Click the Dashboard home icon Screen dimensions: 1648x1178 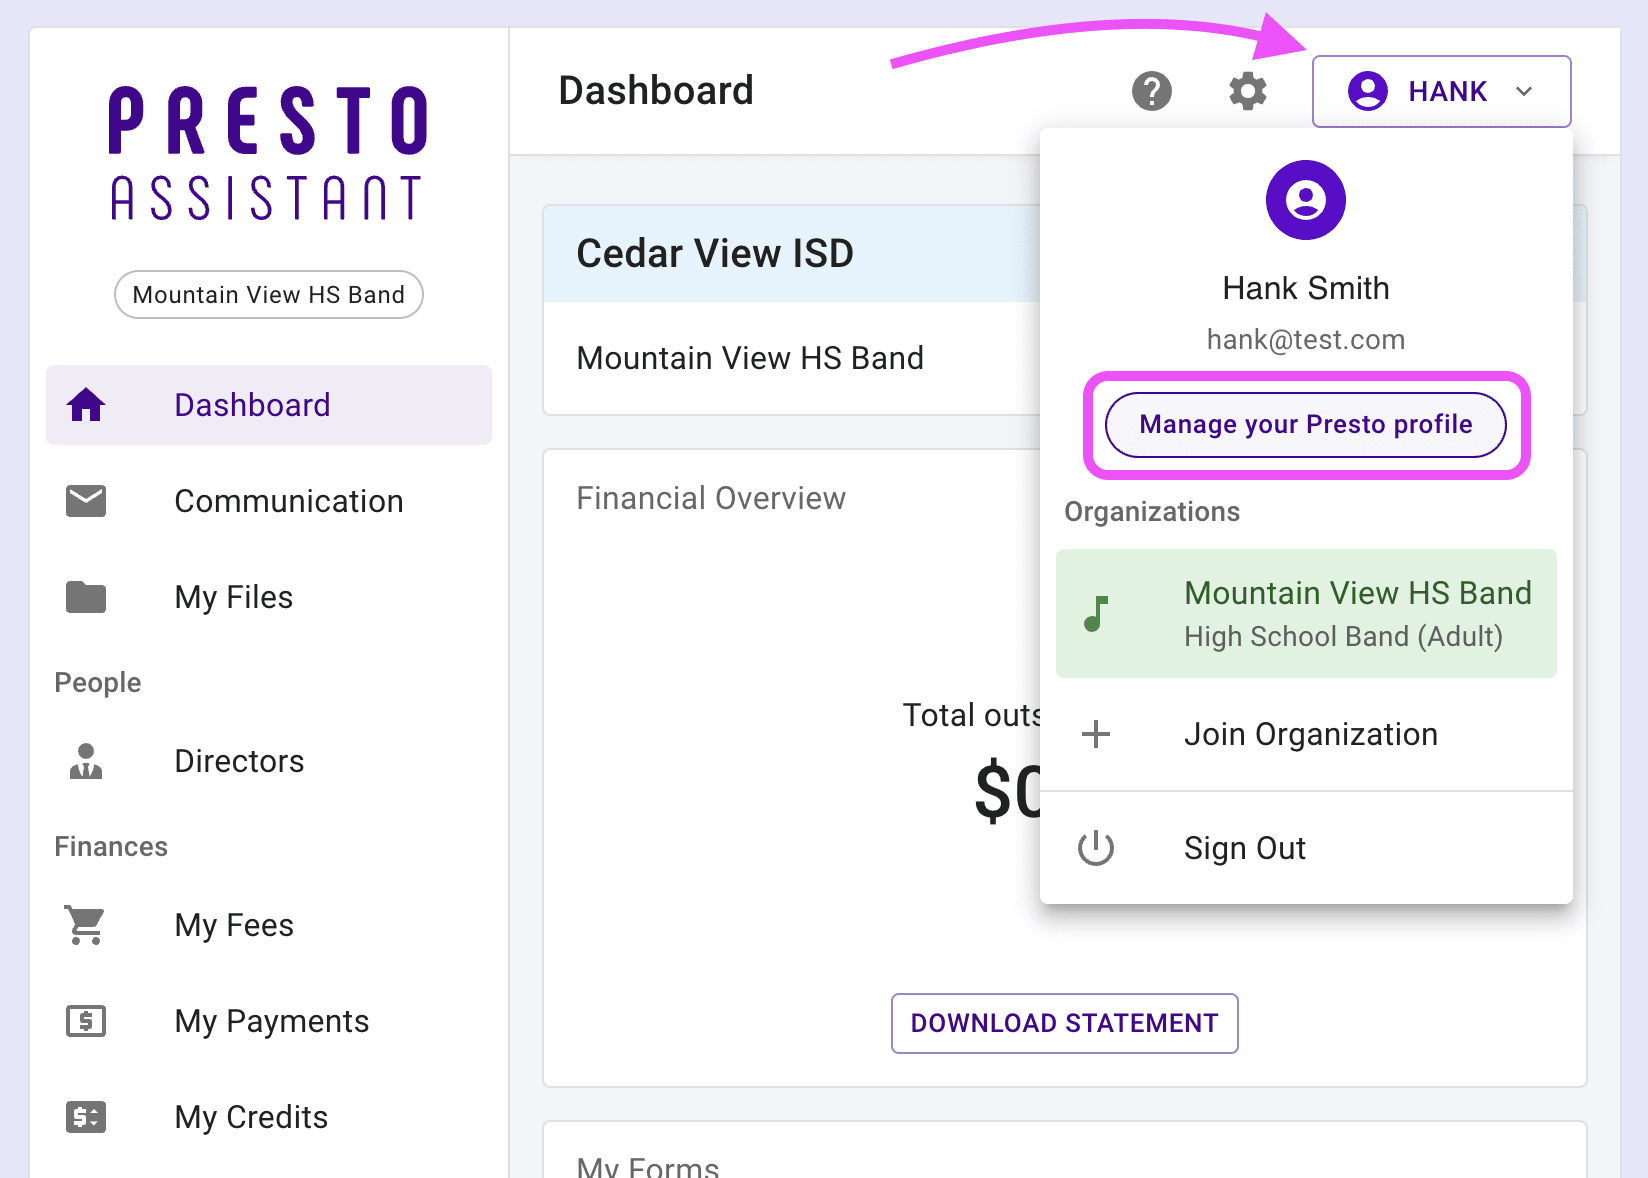[x=86, y=405]
